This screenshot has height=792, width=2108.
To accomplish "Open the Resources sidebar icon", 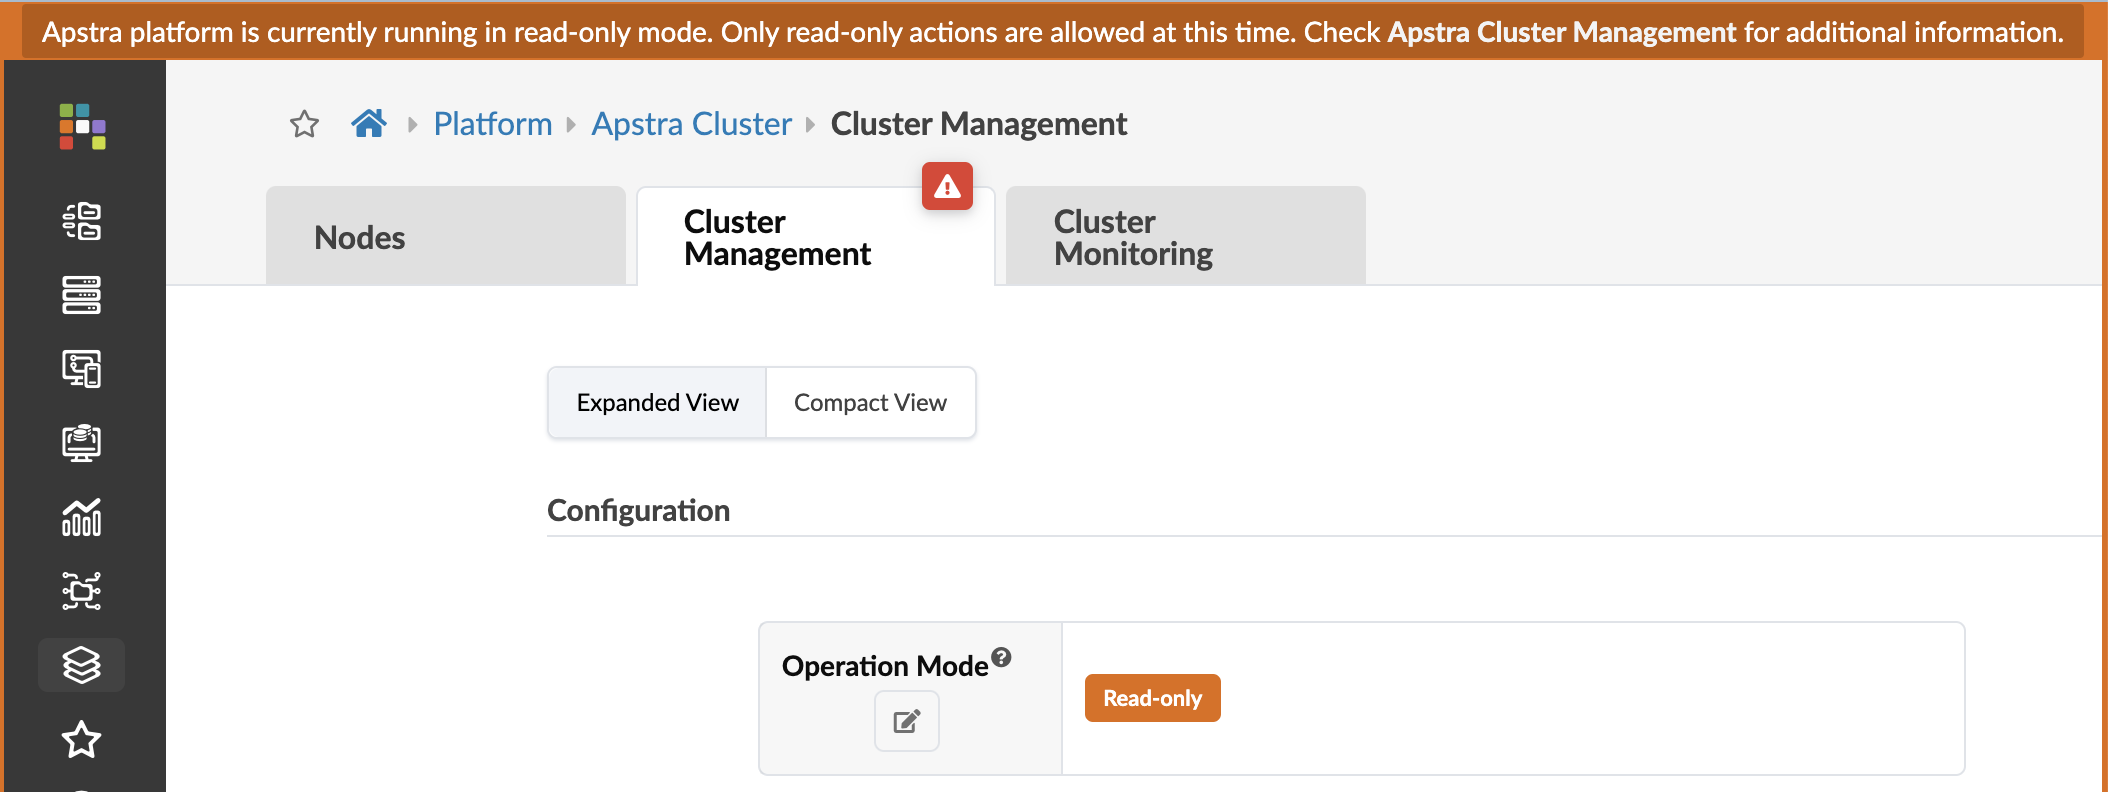I will (x=82, y=443).
